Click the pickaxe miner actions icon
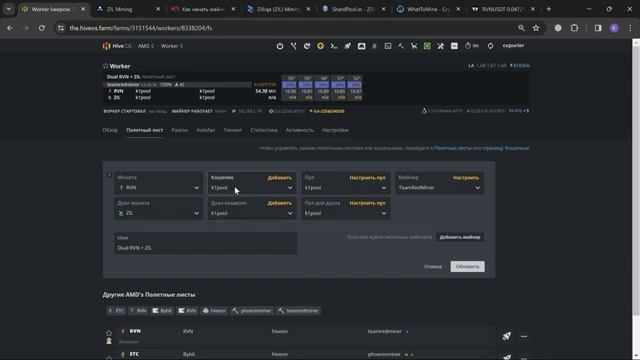This screenshot has height=360, width=640. tap(401, 46)
